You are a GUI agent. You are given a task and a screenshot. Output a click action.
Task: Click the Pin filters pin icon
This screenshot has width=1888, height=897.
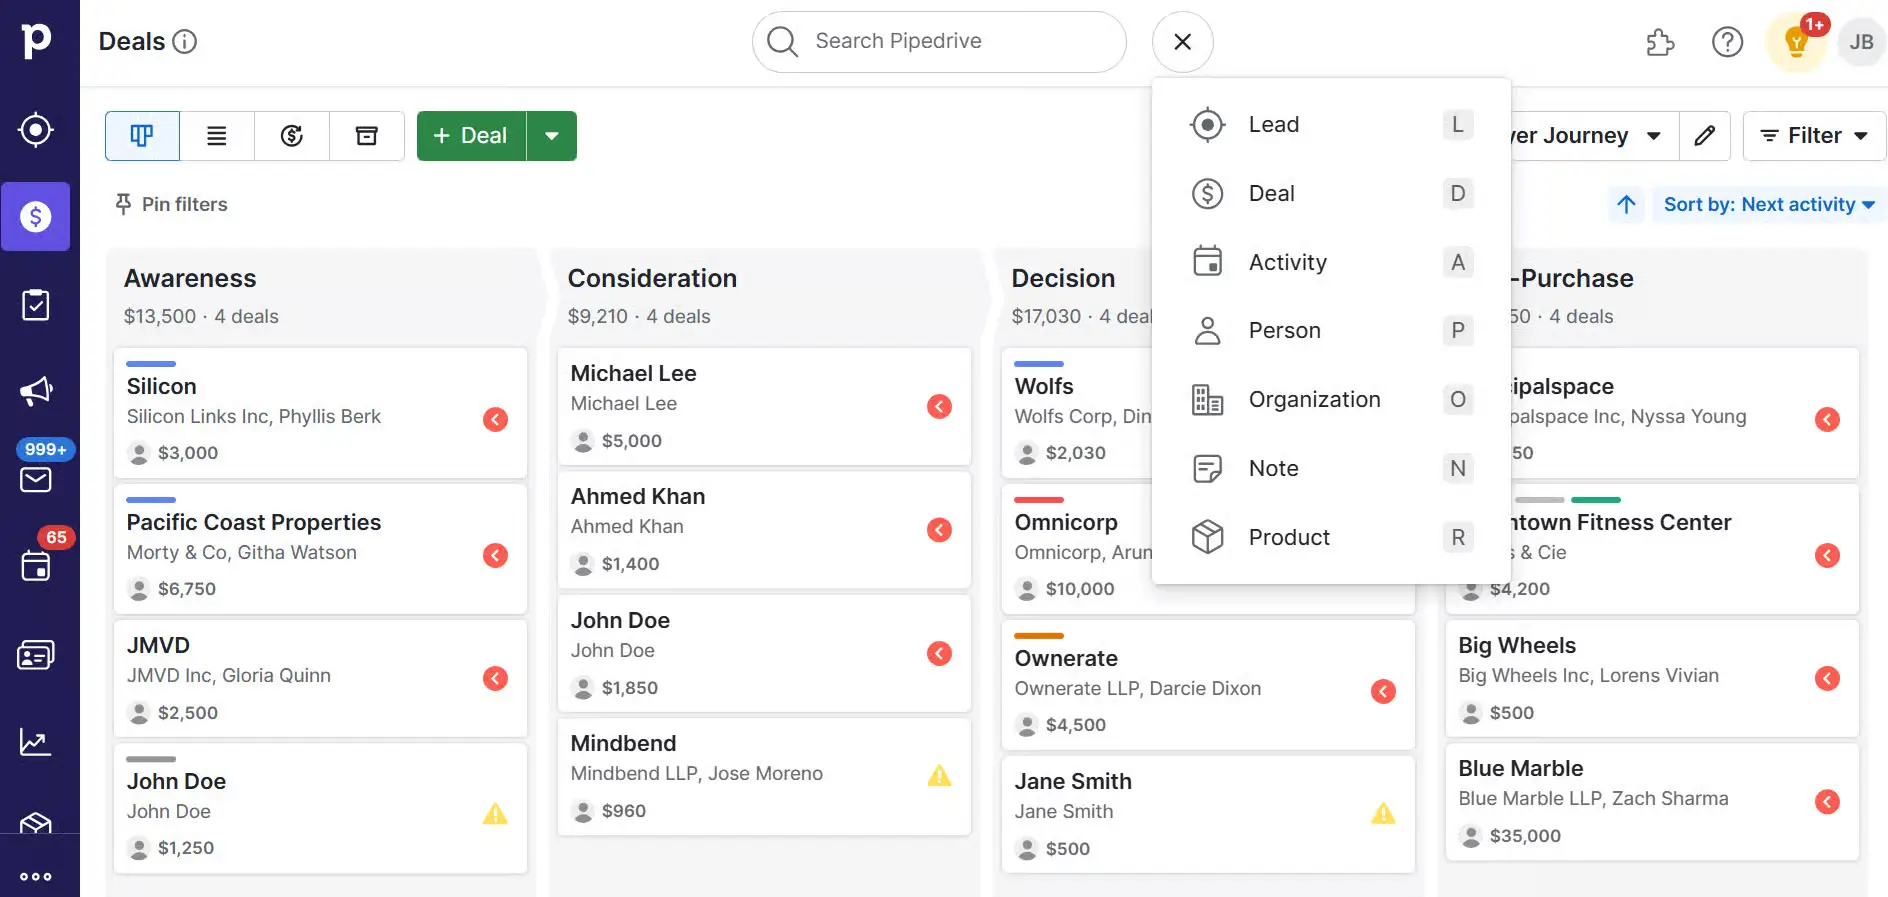pyautogui.click(x=123, y=204)
